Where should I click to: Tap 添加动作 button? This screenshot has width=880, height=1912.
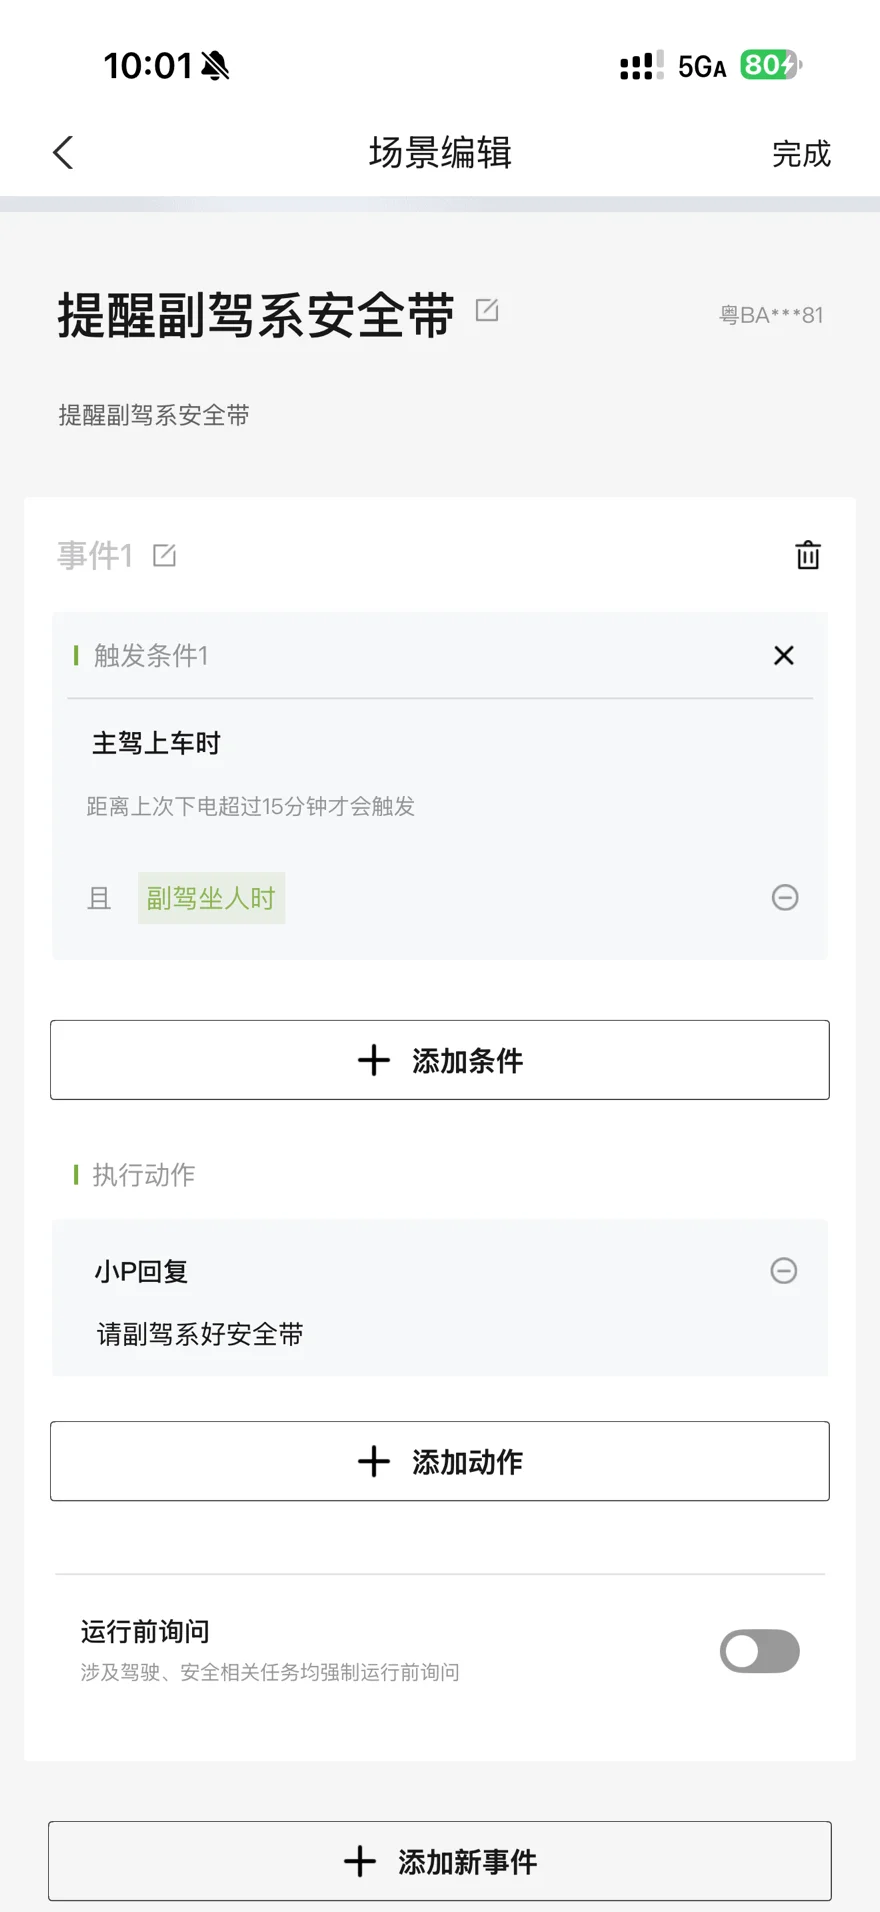(x=440, y=1461)
